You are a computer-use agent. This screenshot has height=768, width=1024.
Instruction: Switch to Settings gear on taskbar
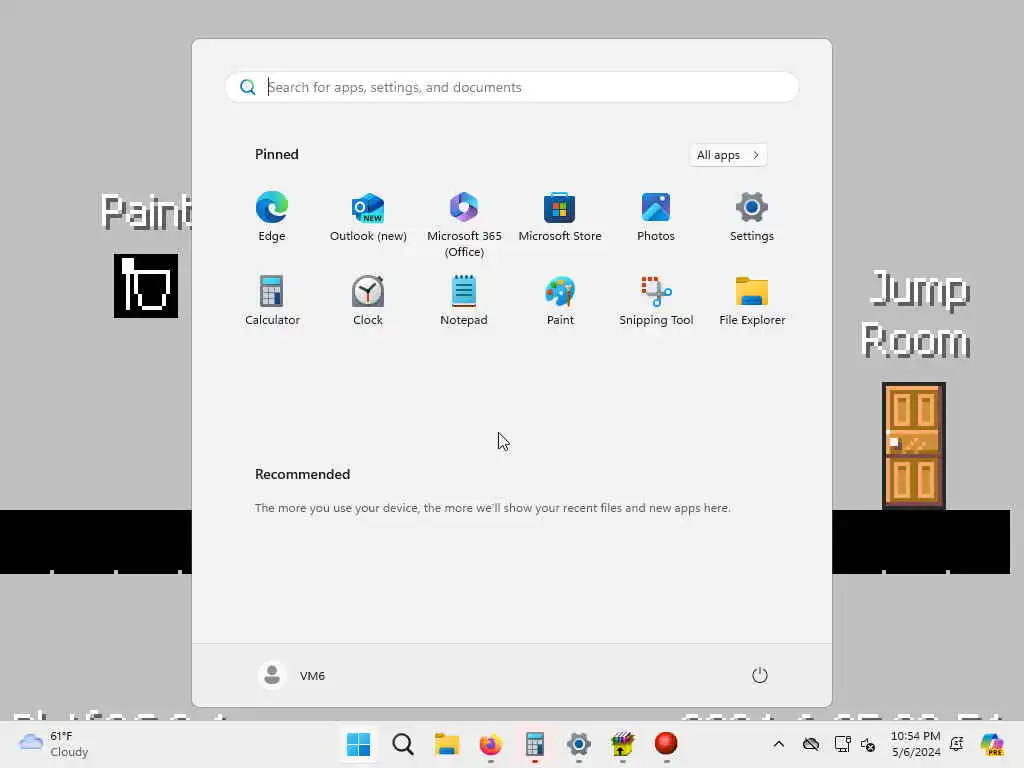(579, 744)
